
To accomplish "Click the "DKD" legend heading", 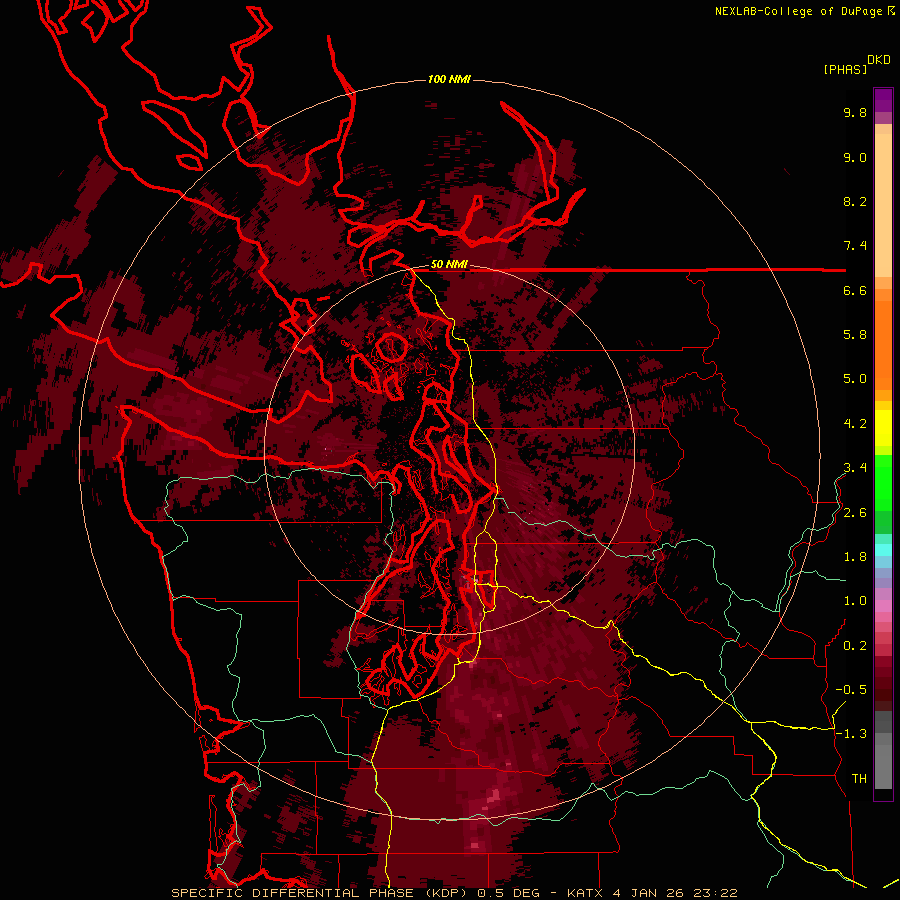I will click(x=879, y=60).
